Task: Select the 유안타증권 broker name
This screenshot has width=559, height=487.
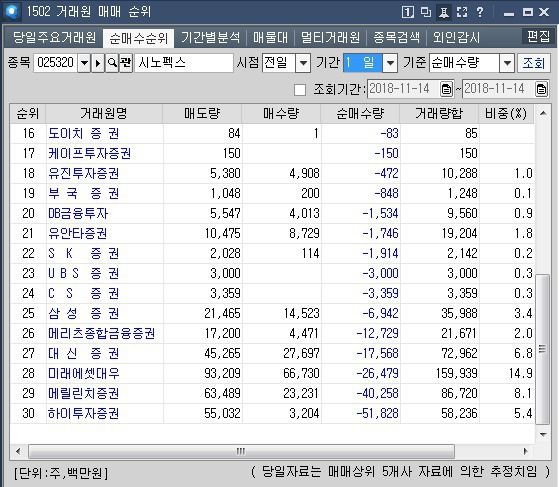Action: [x=77, y=234]
